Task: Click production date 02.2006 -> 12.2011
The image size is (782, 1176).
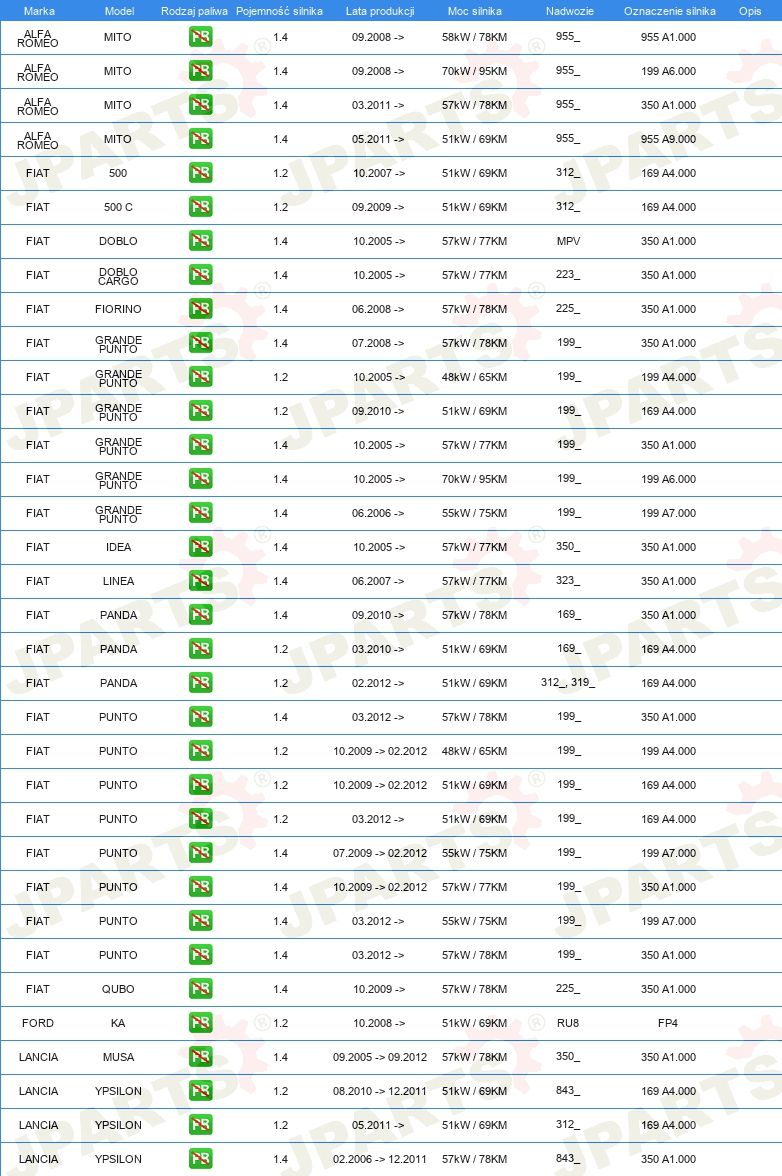Action: [380, 1160]
